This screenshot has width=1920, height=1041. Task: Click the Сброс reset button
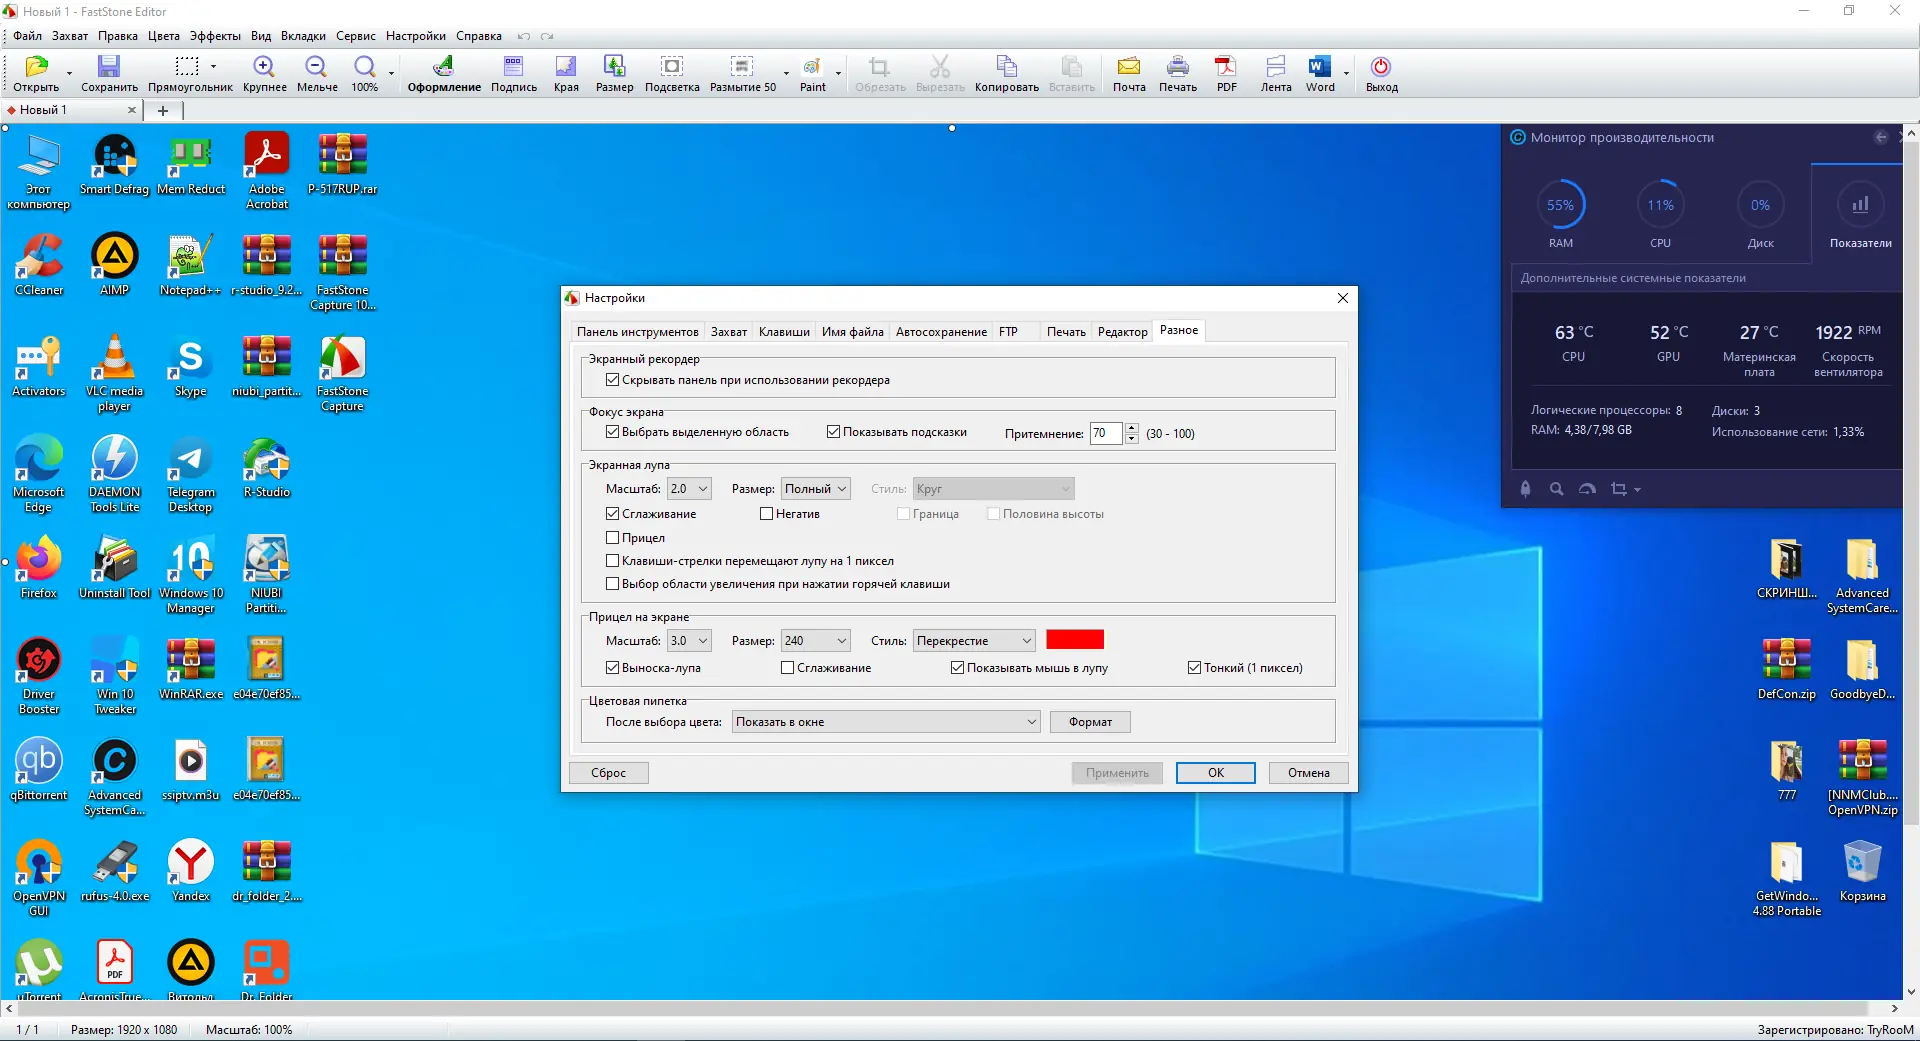(608, 773)
